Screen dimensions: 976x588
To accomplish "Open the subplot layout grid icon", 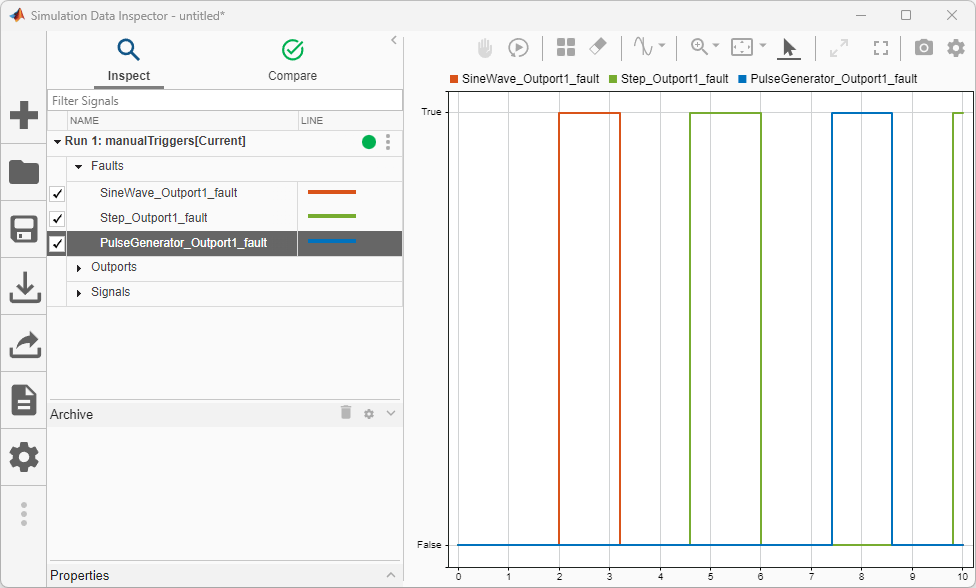I will (566, 47).
